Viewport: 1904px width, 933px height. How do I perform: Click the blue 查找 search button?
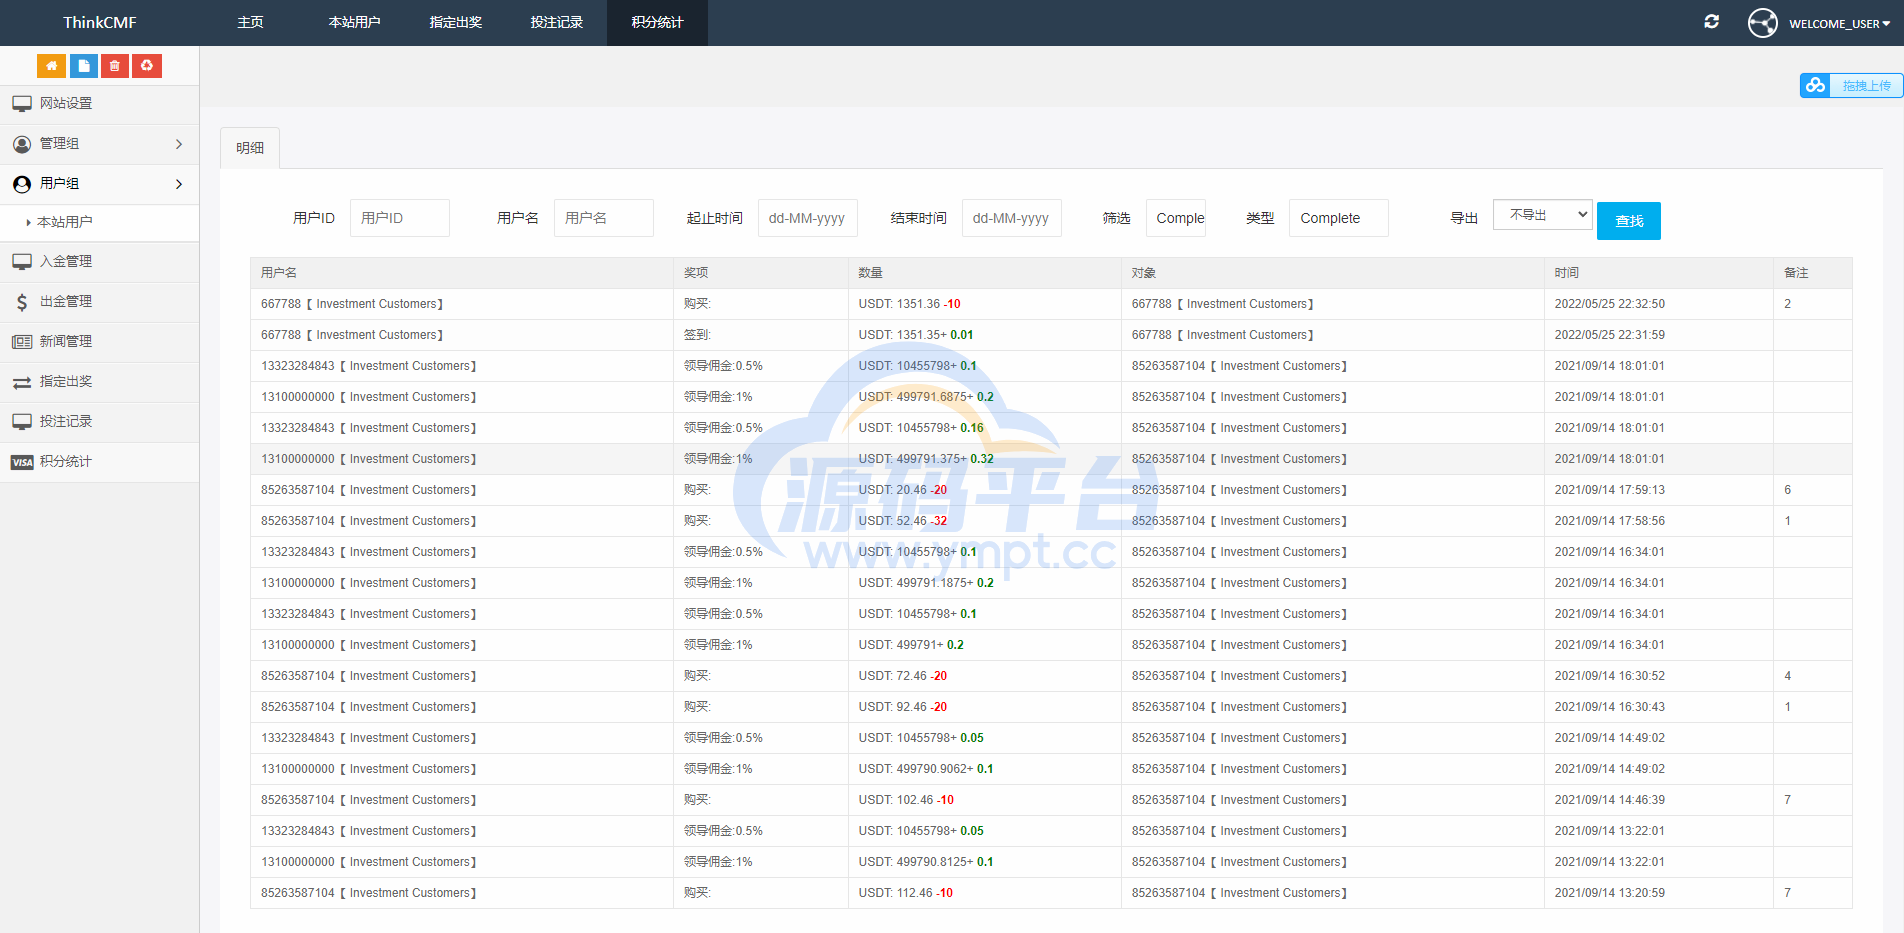tap(1628, 221)
